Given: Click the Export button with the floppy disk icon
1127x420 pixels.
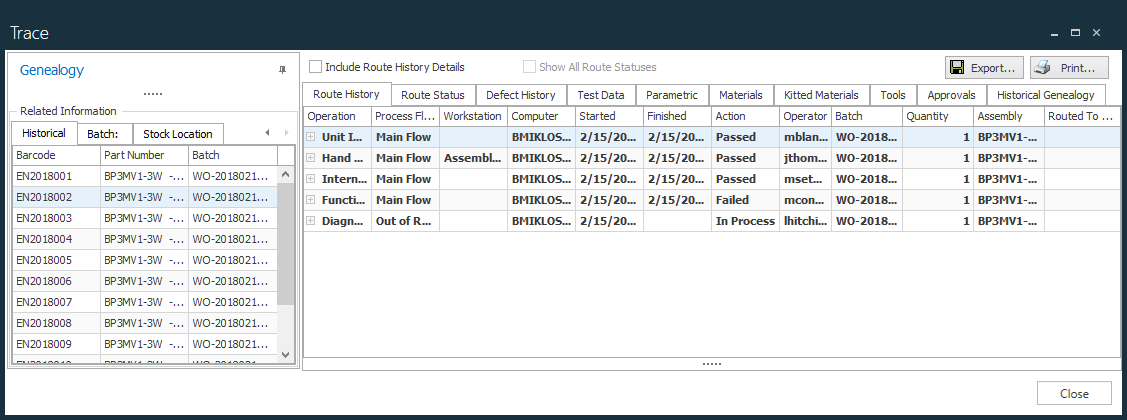Looking at the screenshot, I should pos(984,68).
